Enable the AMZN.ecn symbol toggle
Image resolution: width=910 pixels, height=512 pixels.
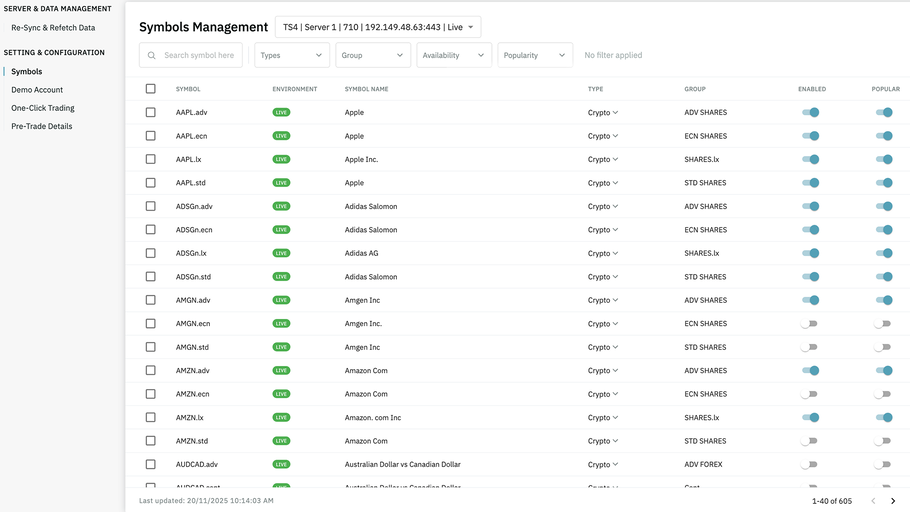click(x=809, y=394)
